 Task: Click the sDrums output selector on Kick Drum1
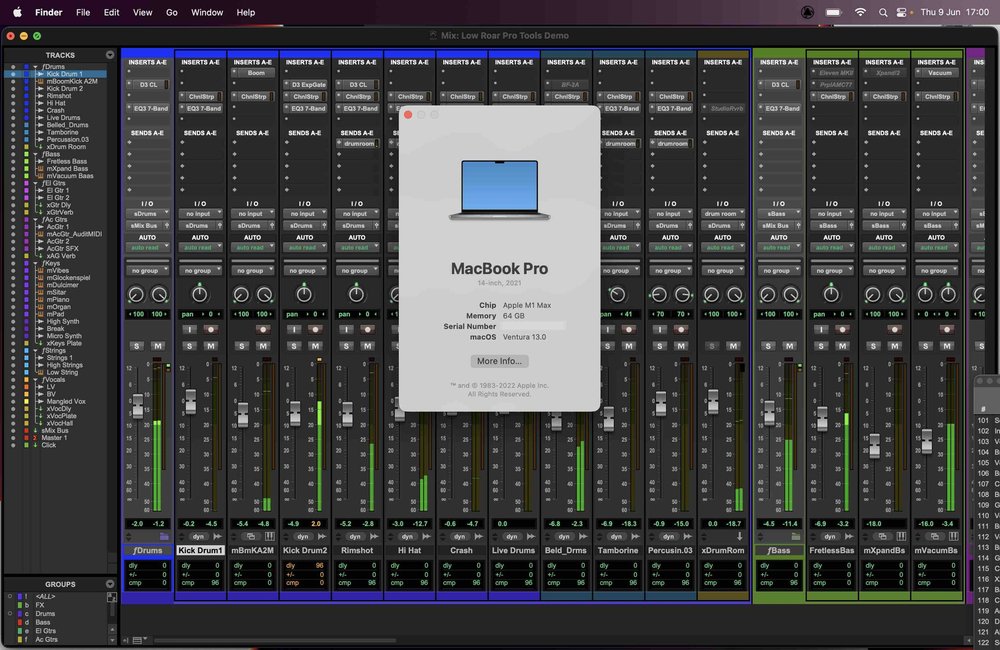[200, 227]
